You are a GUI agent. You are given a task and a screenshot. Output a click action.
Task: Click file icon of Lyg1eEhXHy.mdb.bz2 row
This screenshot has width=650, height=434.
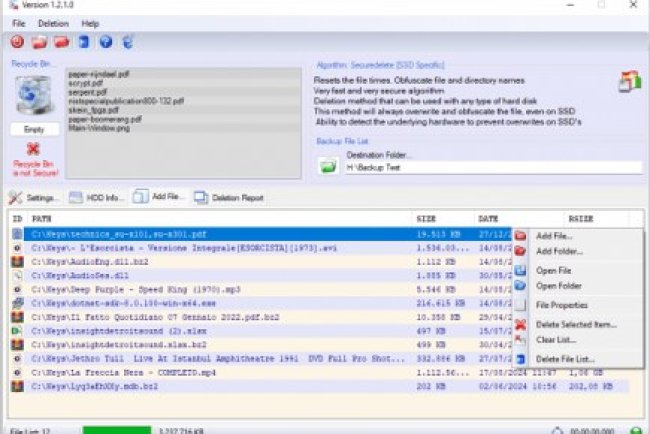pyautogui.click(x=17, y=386)
